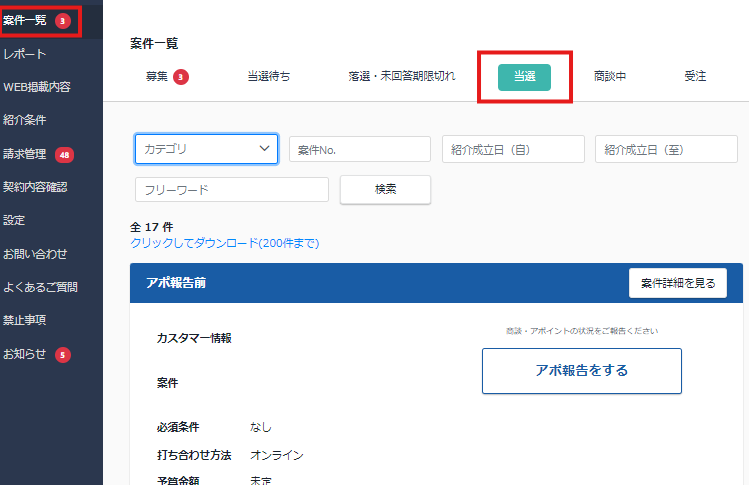749x485 pixels.
Task: Click the 検索 button
Action: (x=385, y=190)
